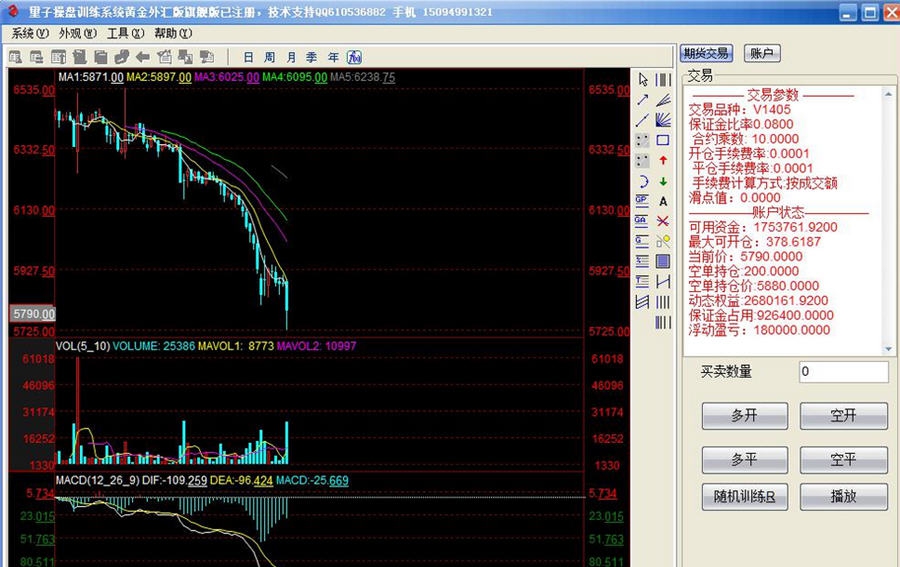The width and height of the screenshot is (900, 567).
Task: Click the VOL(5_10) indicator title
Action: [82, 346]
